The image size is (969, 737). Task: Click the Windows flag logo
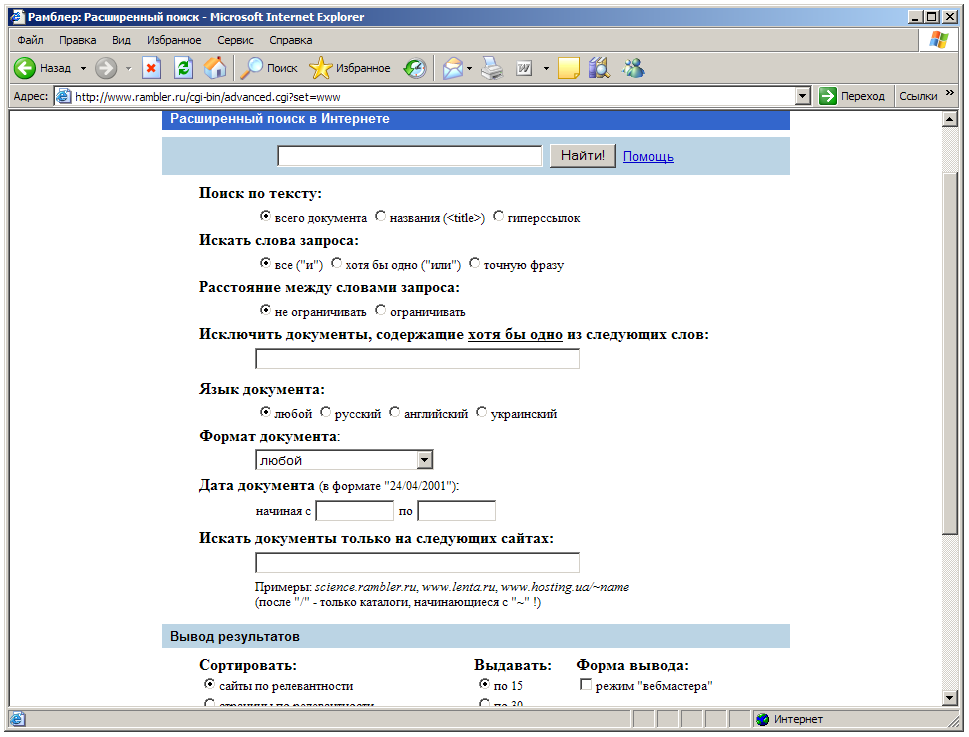pos(938,40)
